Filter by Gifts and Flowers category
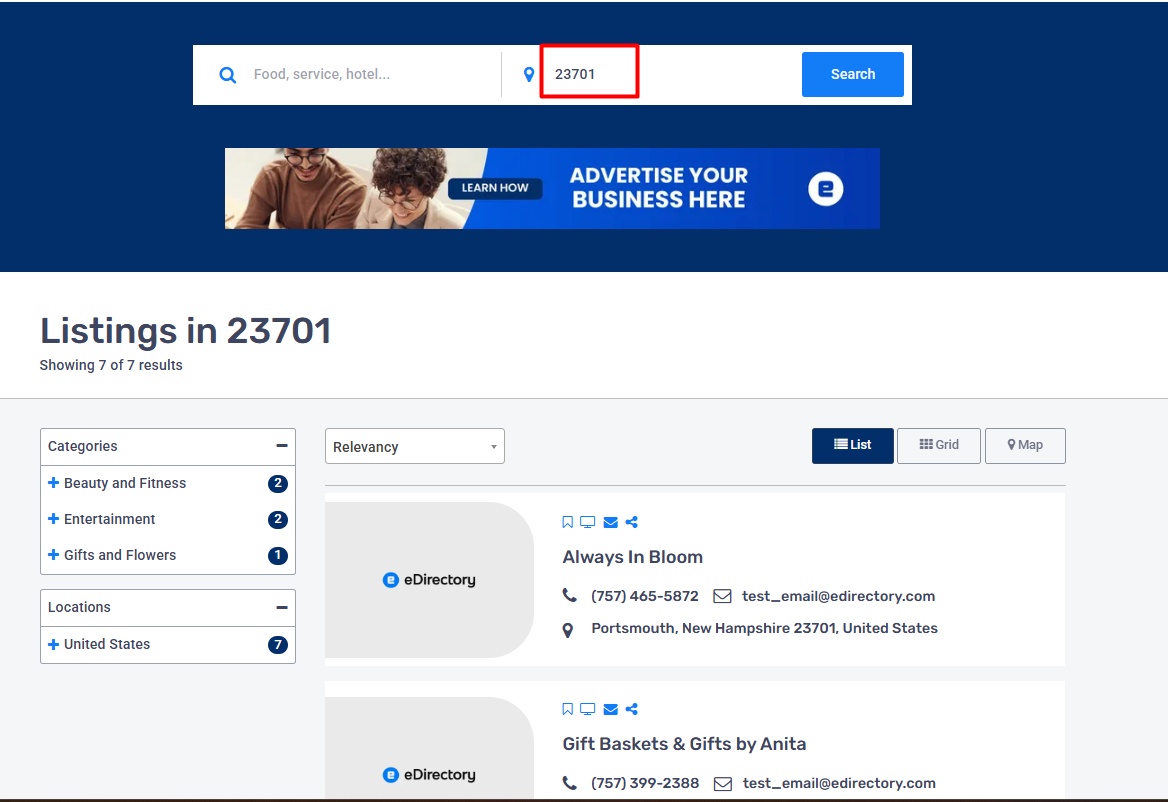This screenshot has width=1168, height=802. tap(120, 555)
